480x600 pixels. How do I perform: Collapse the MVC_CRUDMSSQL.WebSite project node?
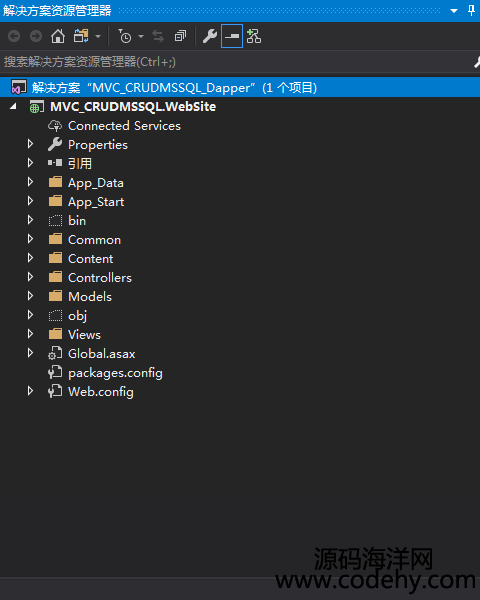pyautogui.click(x=13, y=106)
